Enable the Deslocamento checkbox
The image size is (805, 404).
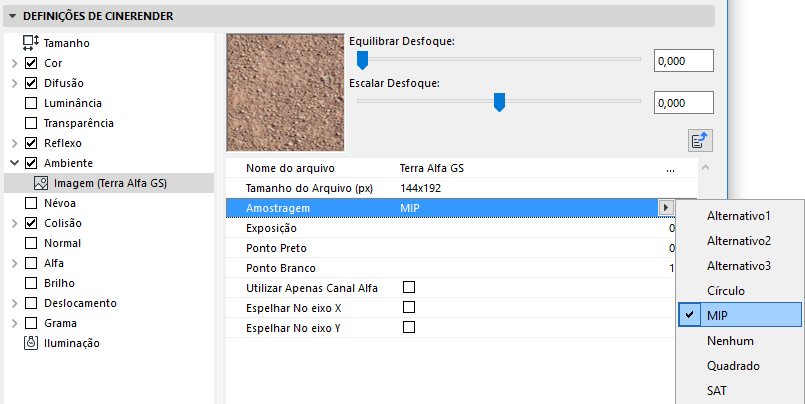pyautogui.click(x=31, y=303)
